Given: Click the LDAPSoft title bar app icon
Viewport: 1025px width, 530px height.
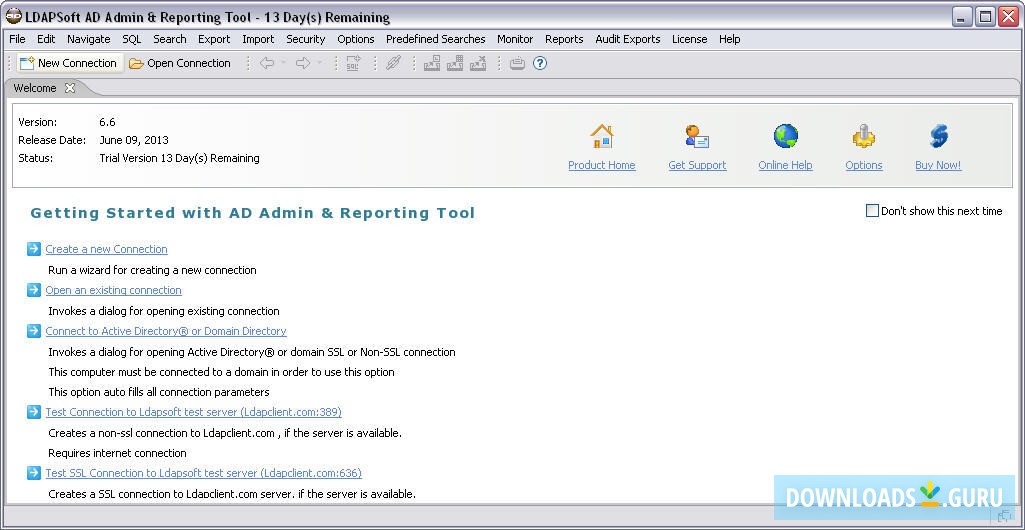Looking at the screenshot, I should (13, 16).
